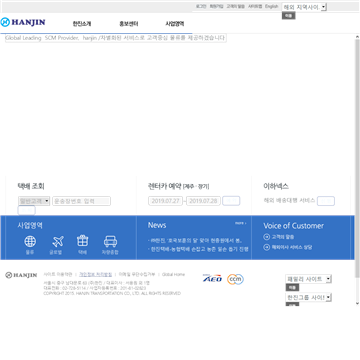Open the 이메일 무단수집거부 footer link

pyautogui.click(x=137, y=274)
